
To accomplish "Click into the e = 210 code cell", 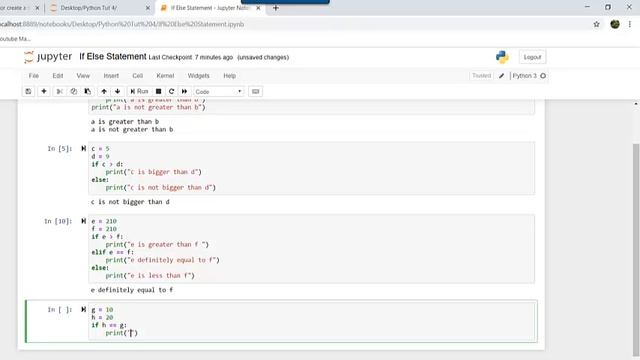I will click(311, 249).
